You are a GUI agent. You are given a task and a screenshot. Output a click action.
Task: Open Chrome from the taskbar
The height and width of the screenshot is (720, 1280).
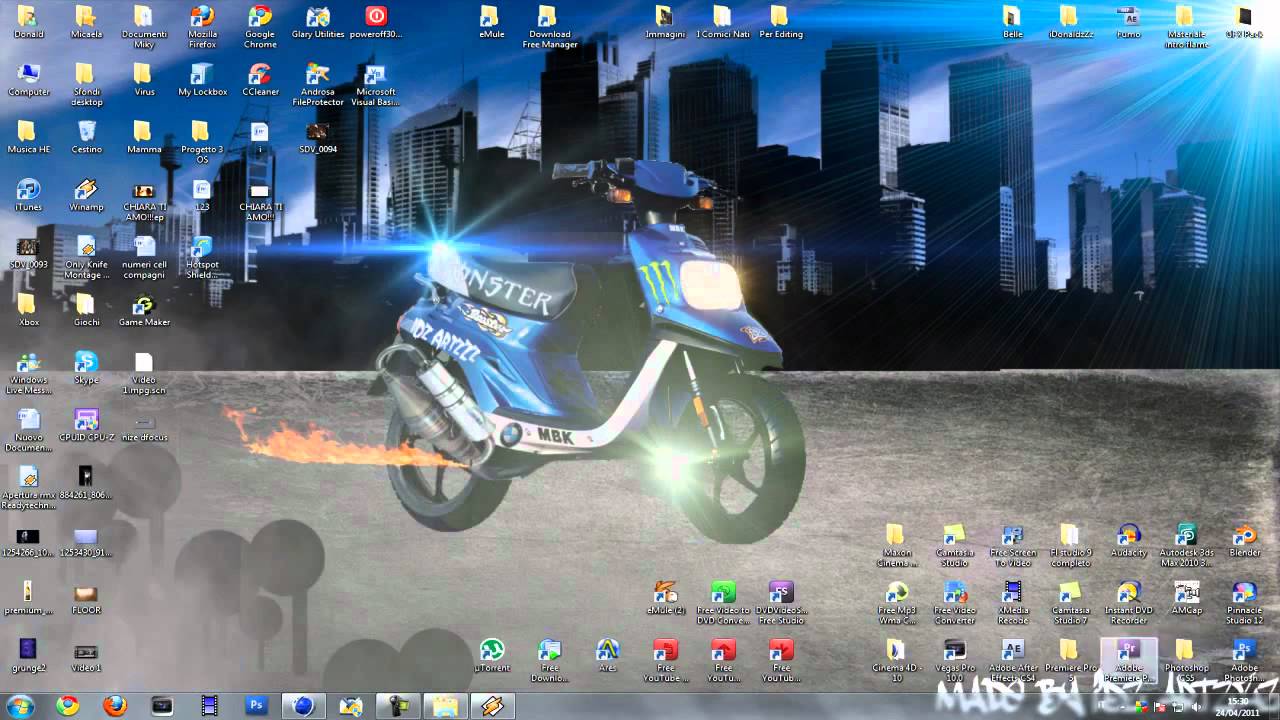[x=68, y=706]
